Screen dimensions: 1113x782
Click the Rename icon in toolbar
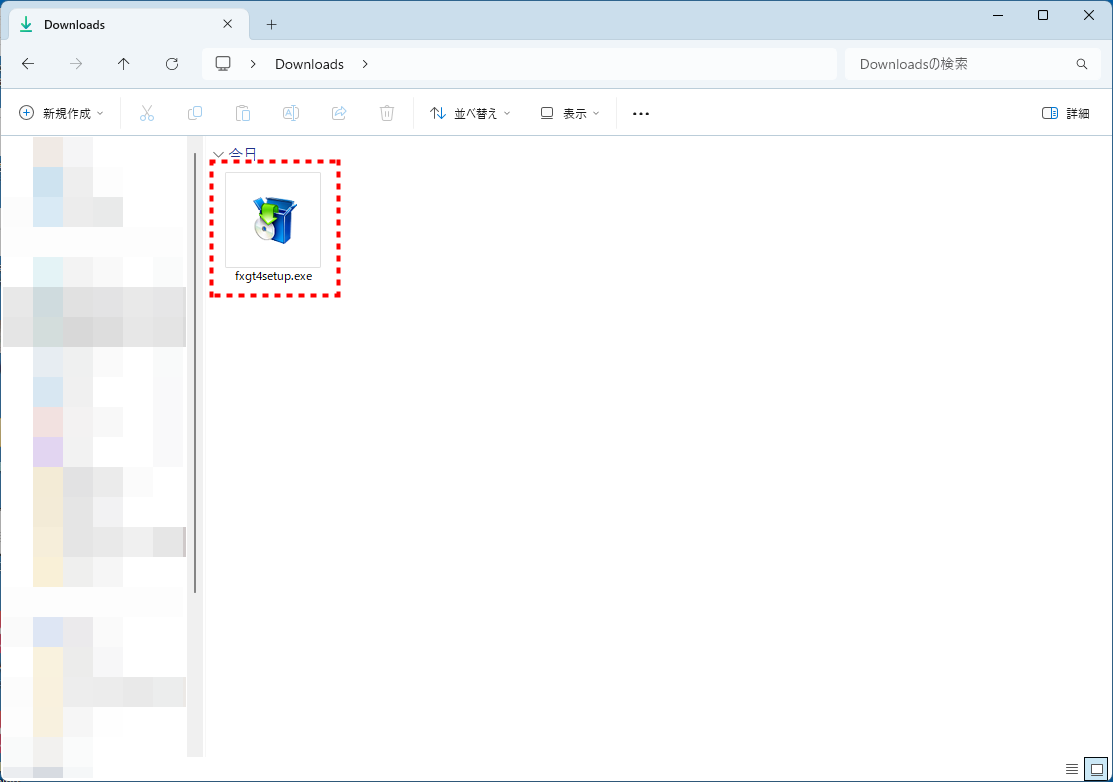[291, 114]
